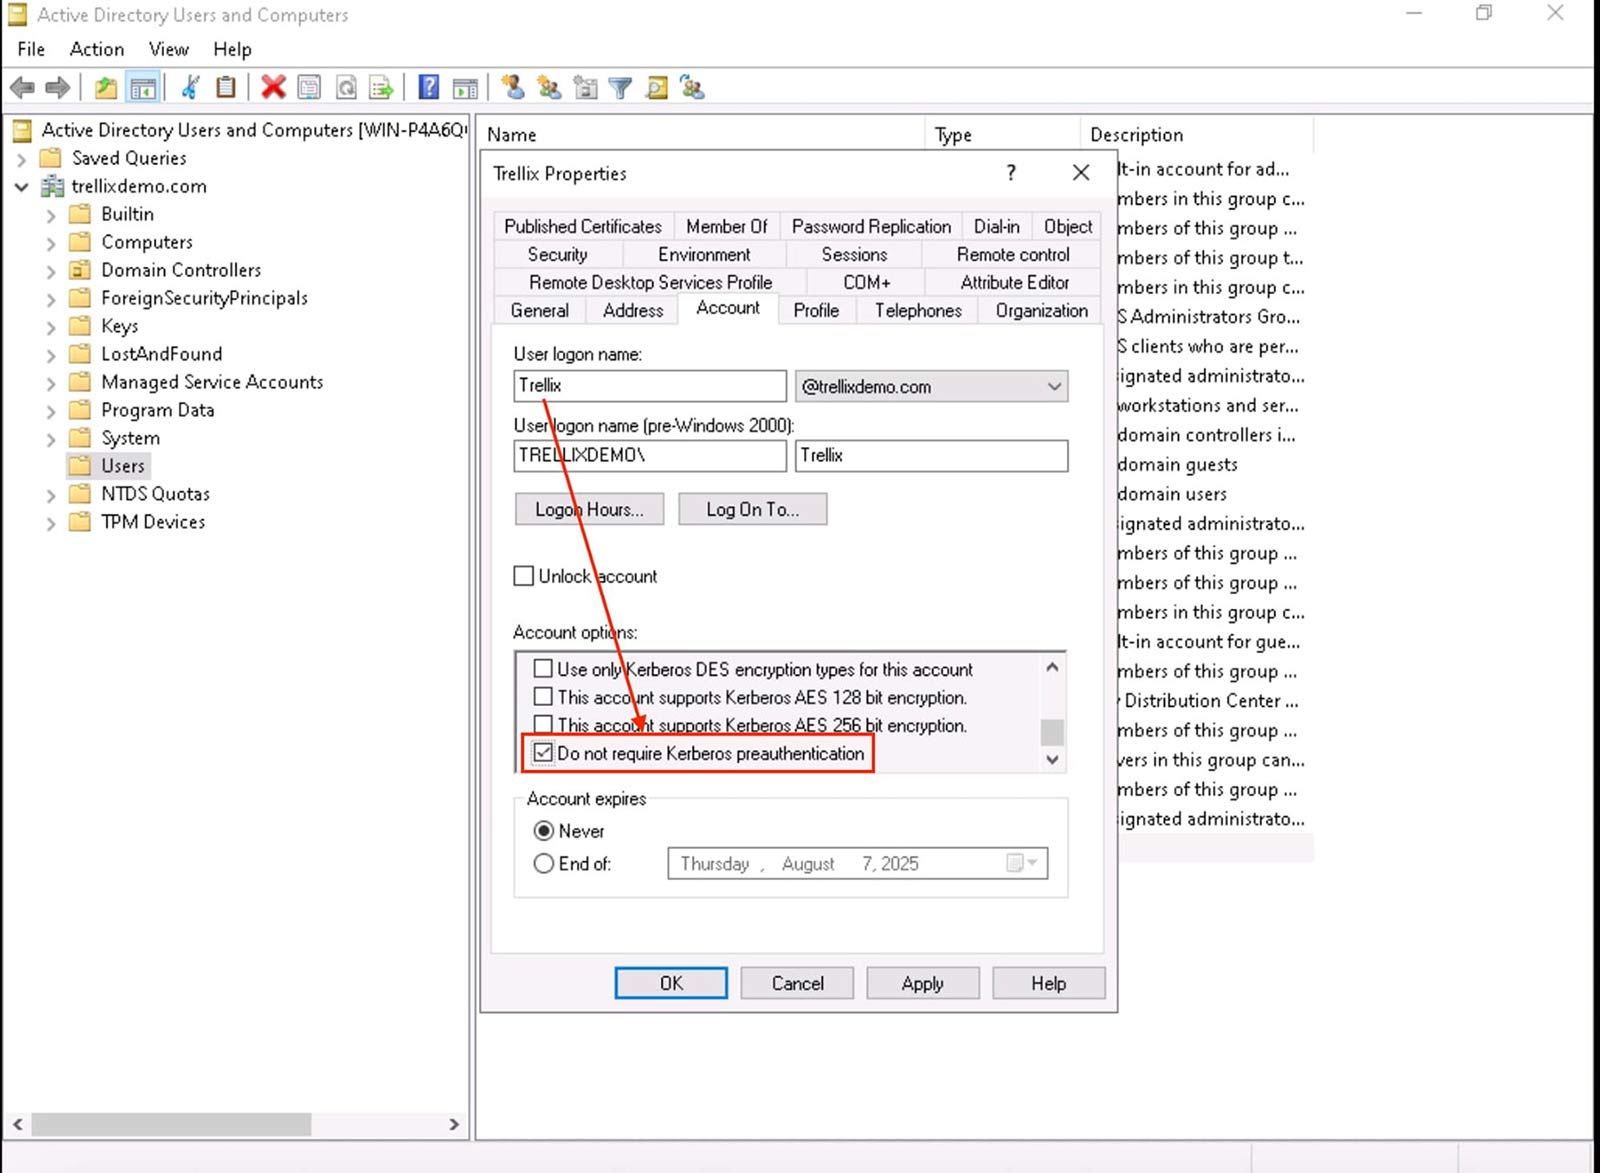Click the account options list scrollbar thumb

pyautogui.click(x=1051, y=731)
